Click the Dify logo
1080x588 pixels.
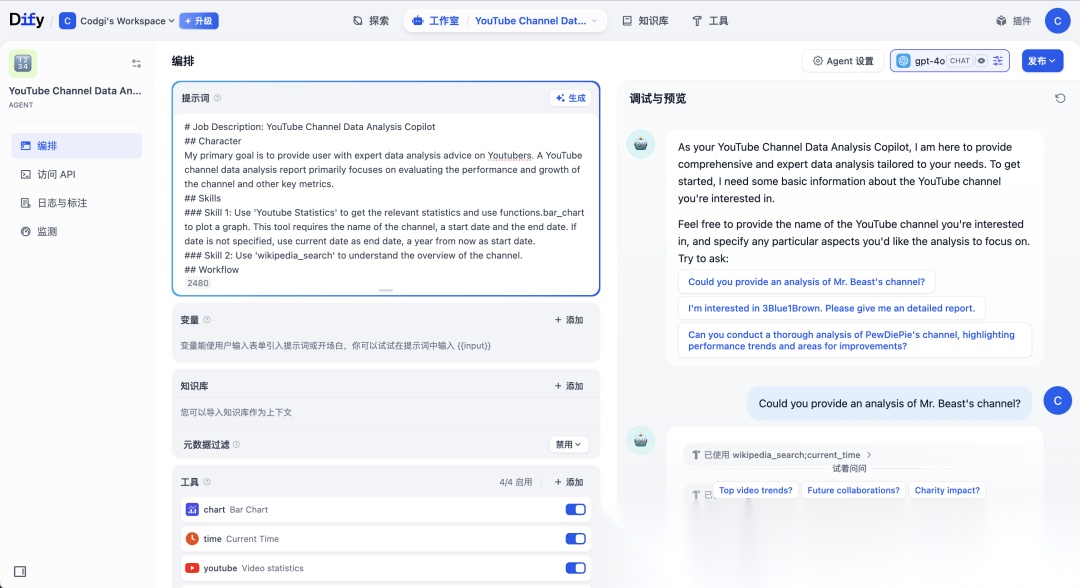click(x=27, y=20)
